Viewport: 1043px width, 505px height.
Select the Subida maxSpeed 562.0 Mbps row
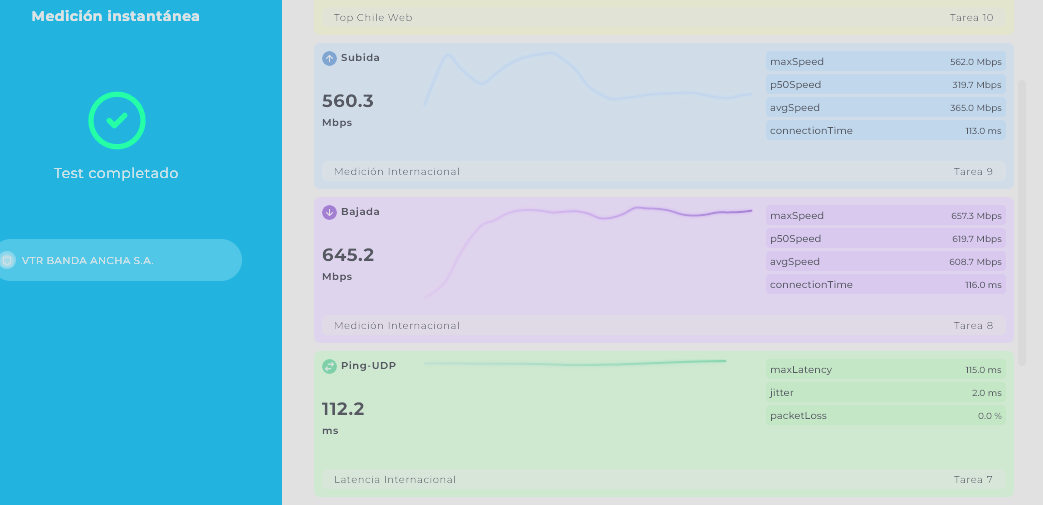click(x=885, y=62)
